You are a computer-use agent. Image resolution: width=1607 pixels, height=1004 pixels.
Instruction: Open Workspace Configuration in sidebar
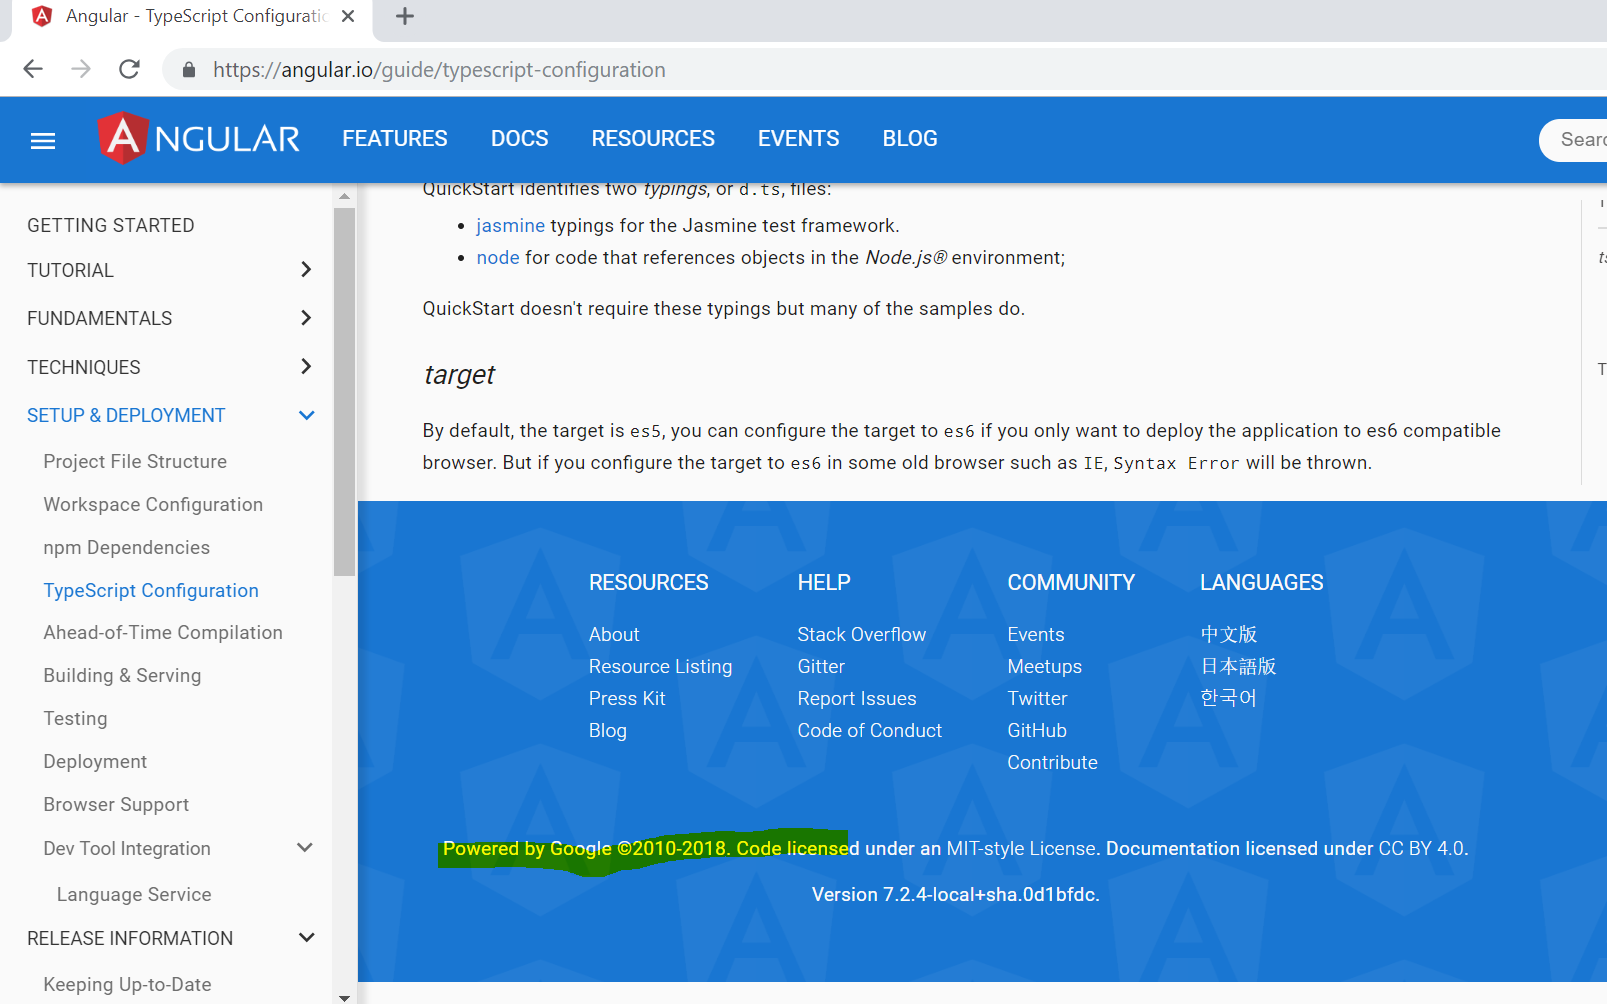coord(153,505)
